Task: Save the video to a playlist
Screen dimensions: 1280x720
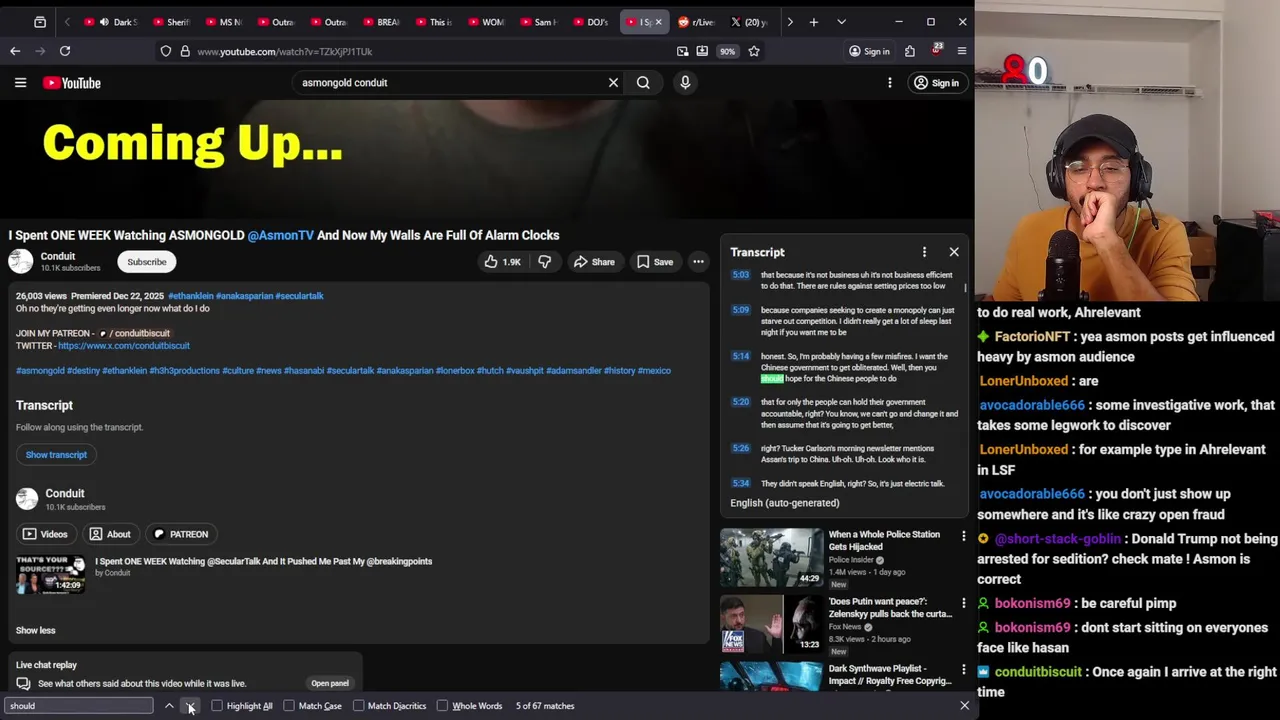Action: [x=655, y=262]
